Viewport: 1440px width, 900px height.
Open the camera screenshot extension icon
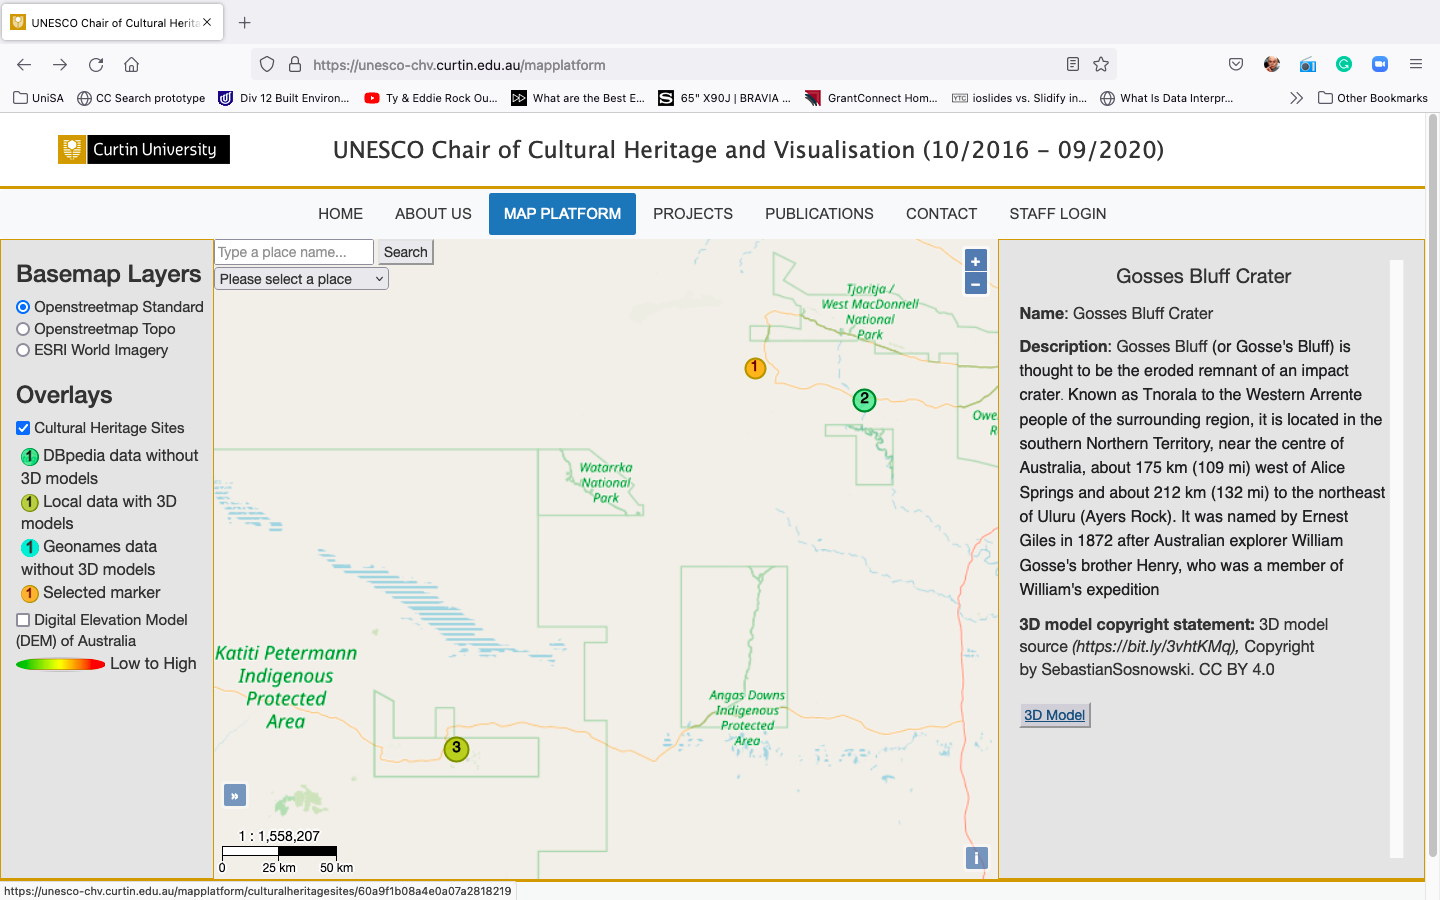1308,65
